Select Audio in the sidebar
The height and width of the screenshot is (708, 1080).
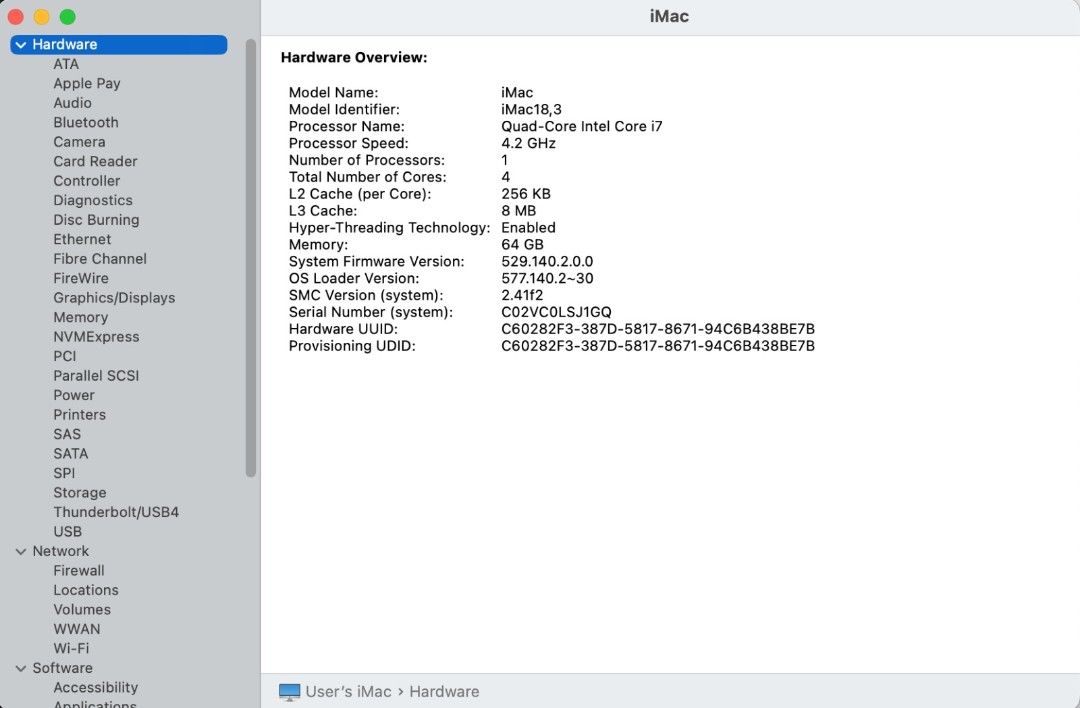tap(72, 103)
